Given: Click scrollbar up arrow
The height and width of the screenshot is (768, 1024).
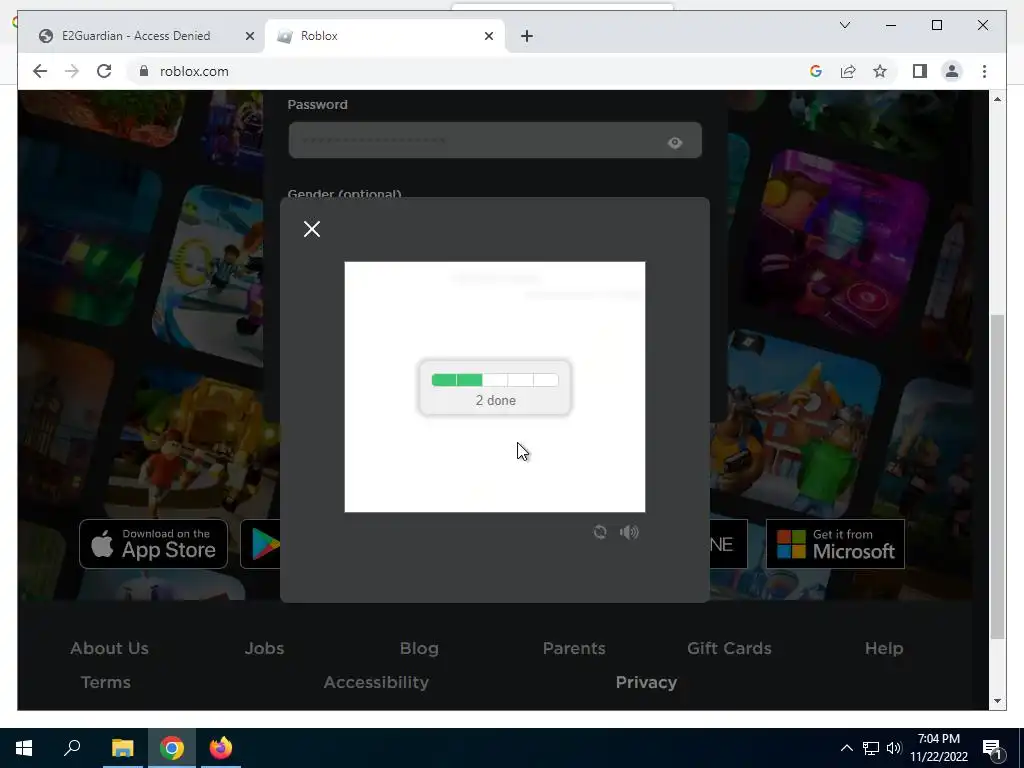Looking at the screenshot, I should (997, 99).
